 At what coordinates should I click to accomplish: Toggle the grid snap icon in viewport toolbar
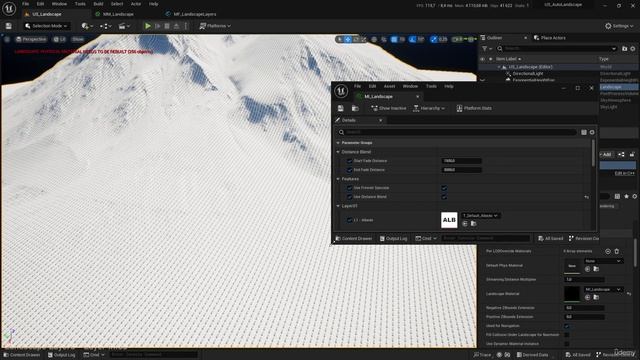click(x=394, y=39)
